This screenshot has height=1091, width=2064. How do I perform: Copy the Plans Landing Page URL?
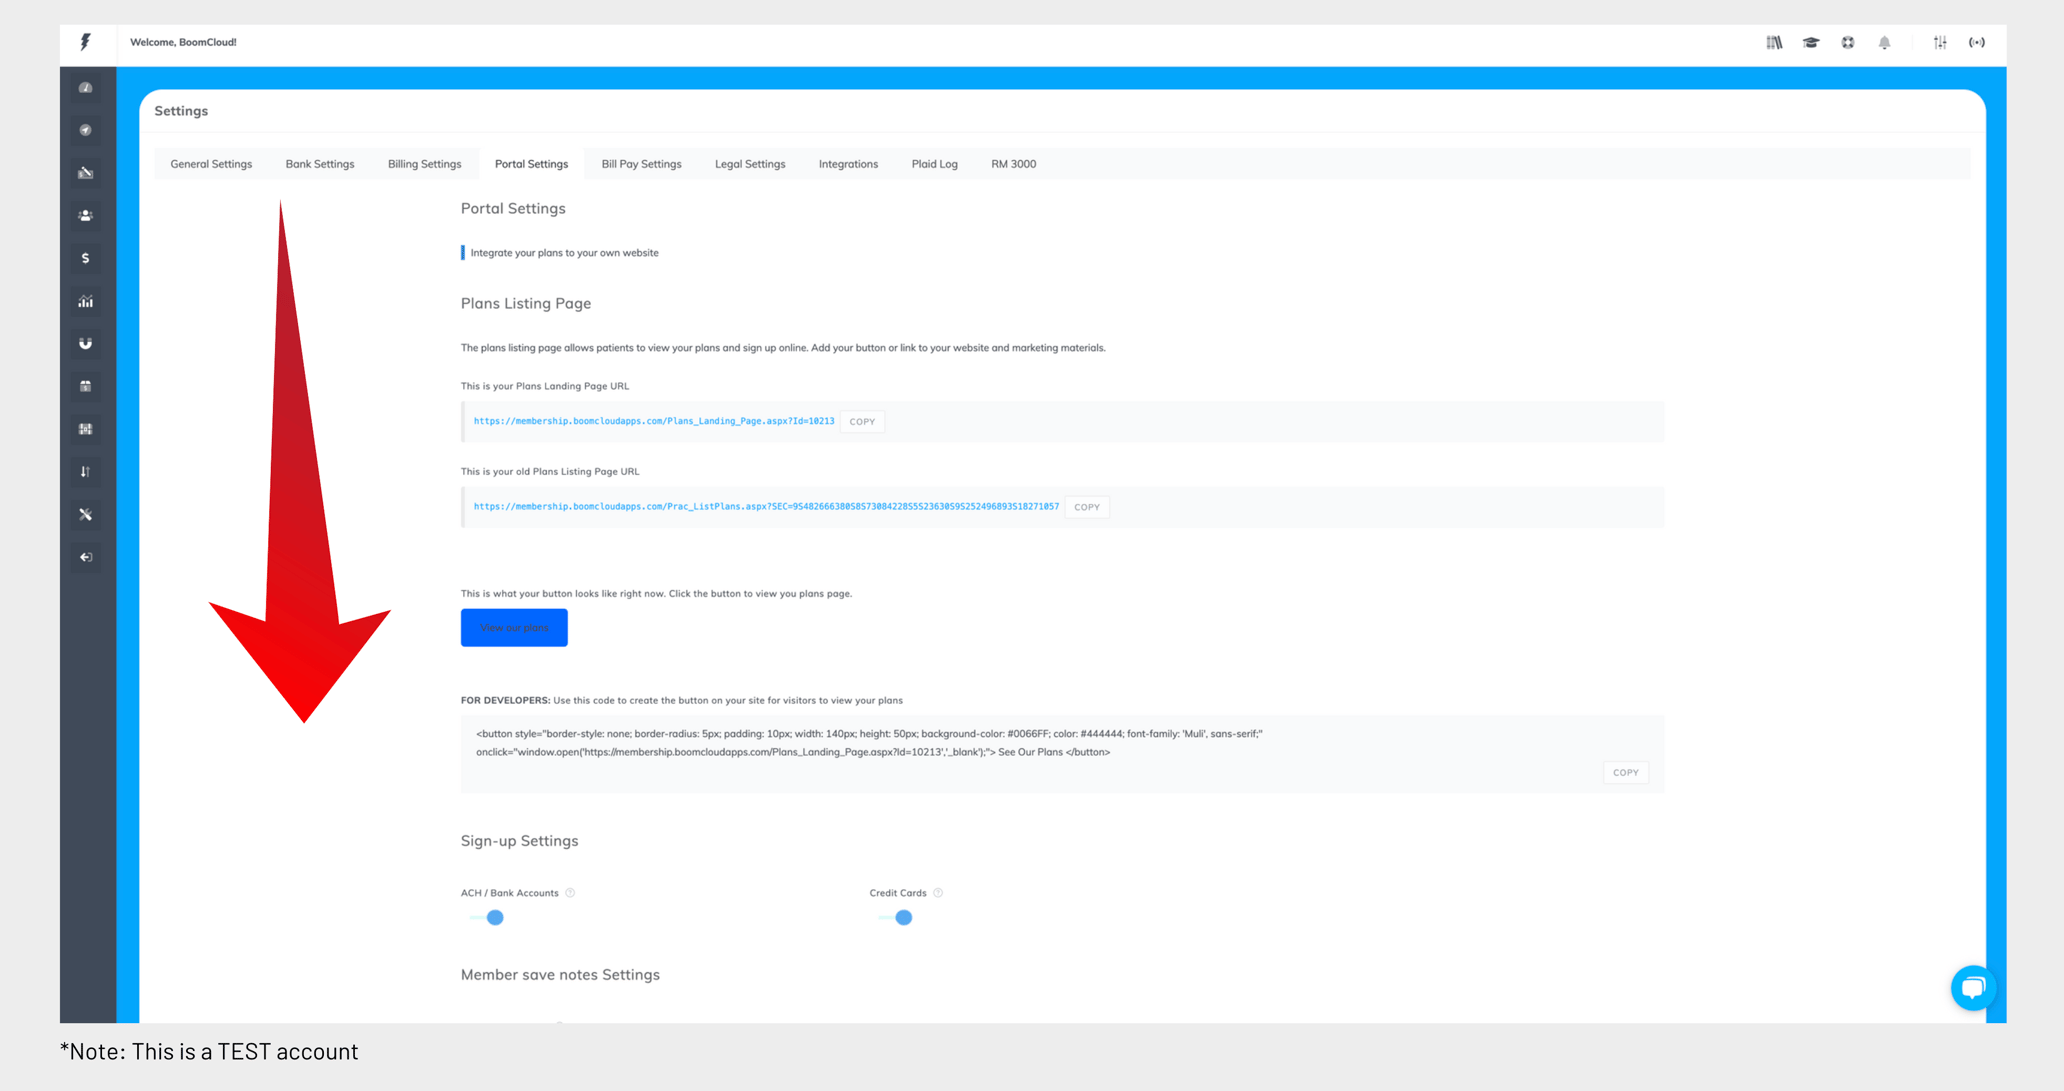tap(861, 421)
